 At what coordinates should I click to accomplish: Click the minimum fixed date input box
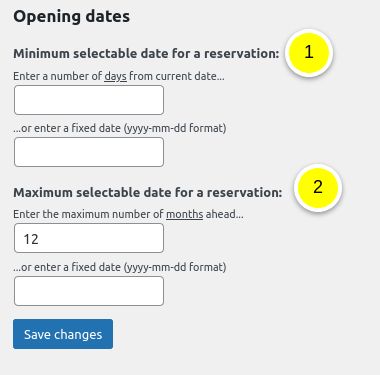[x=89, y=152]
